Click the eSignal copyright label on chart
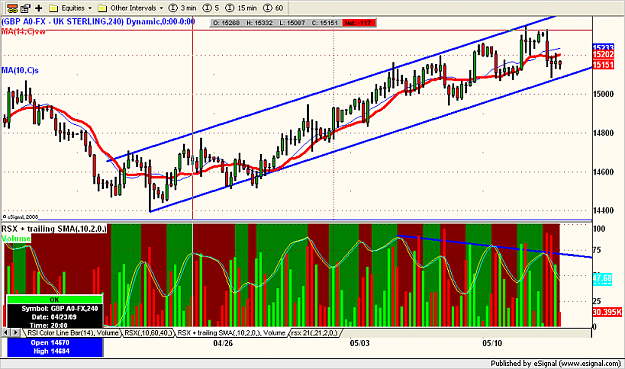 click(20, 217)
